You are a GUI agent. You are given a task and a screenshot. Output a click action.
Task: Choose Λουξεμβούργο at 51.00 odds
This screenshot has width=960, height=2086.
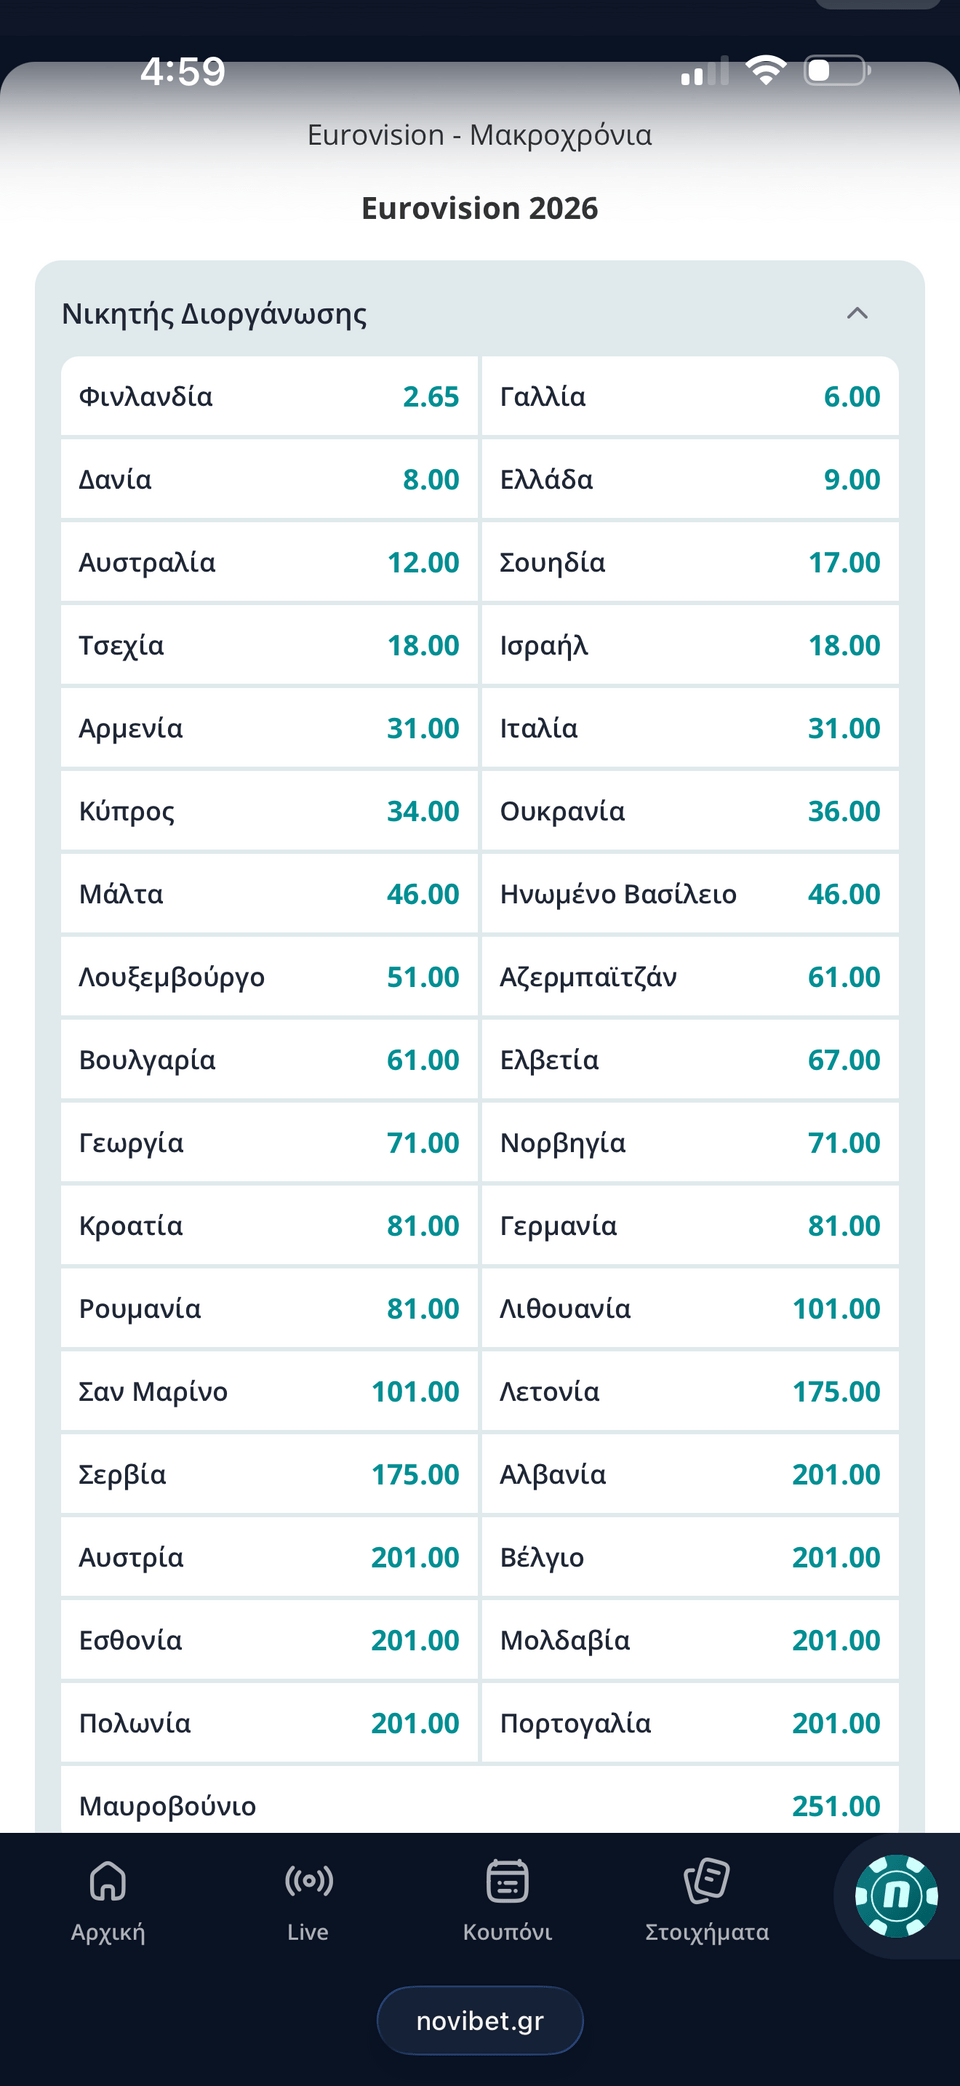point(269,978)
